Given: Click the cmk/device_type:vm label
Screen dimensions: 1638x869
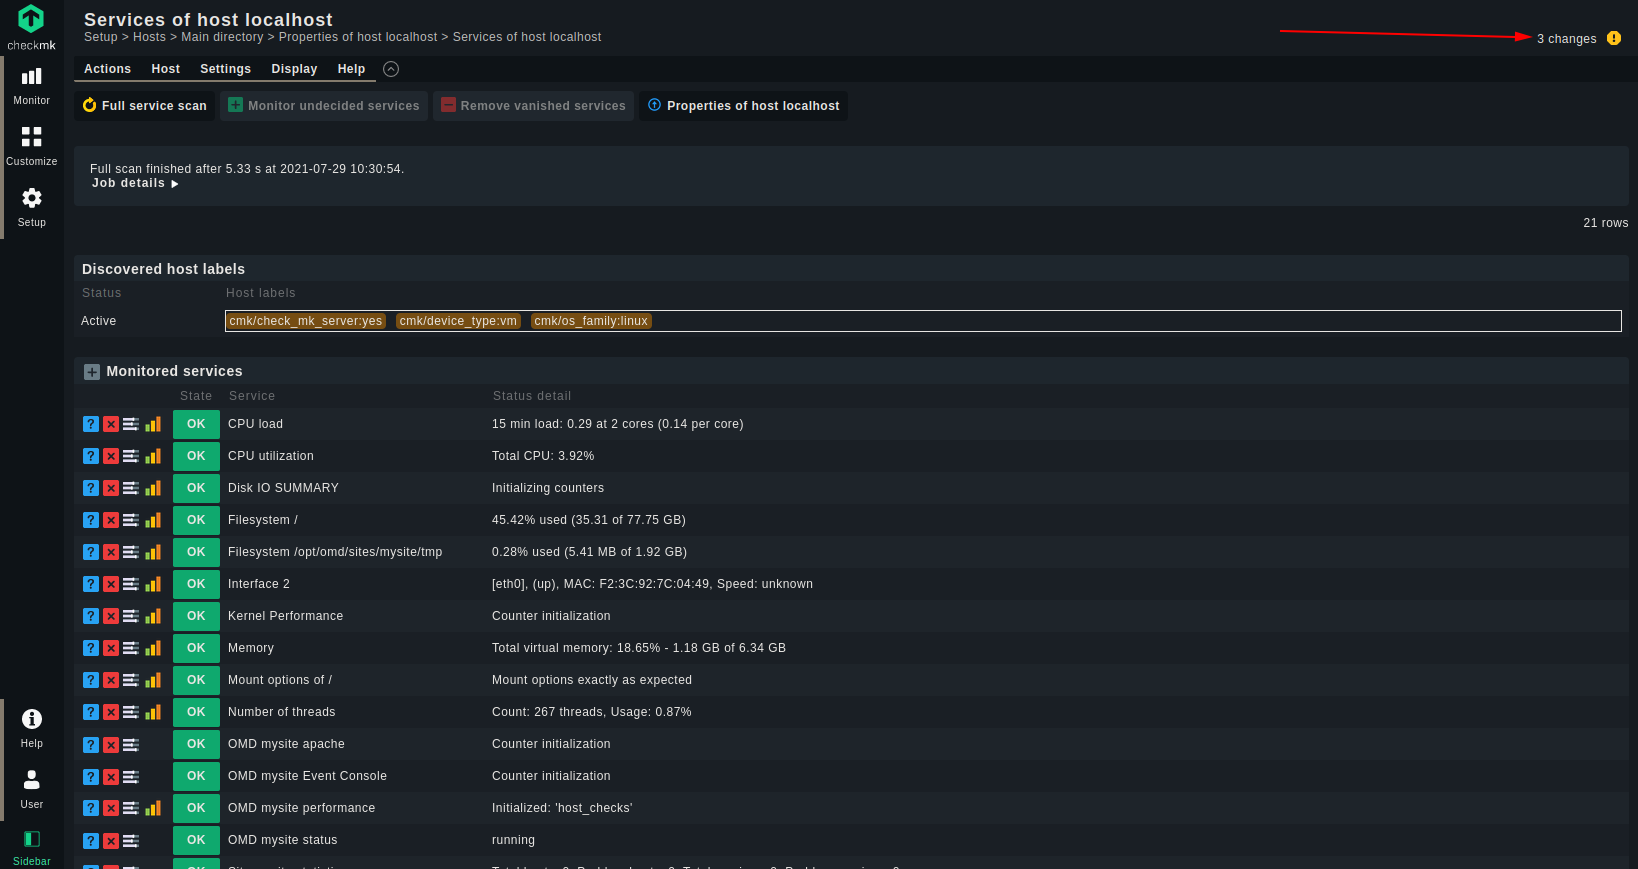Looking at the screenshot, I should coord(458,321).
